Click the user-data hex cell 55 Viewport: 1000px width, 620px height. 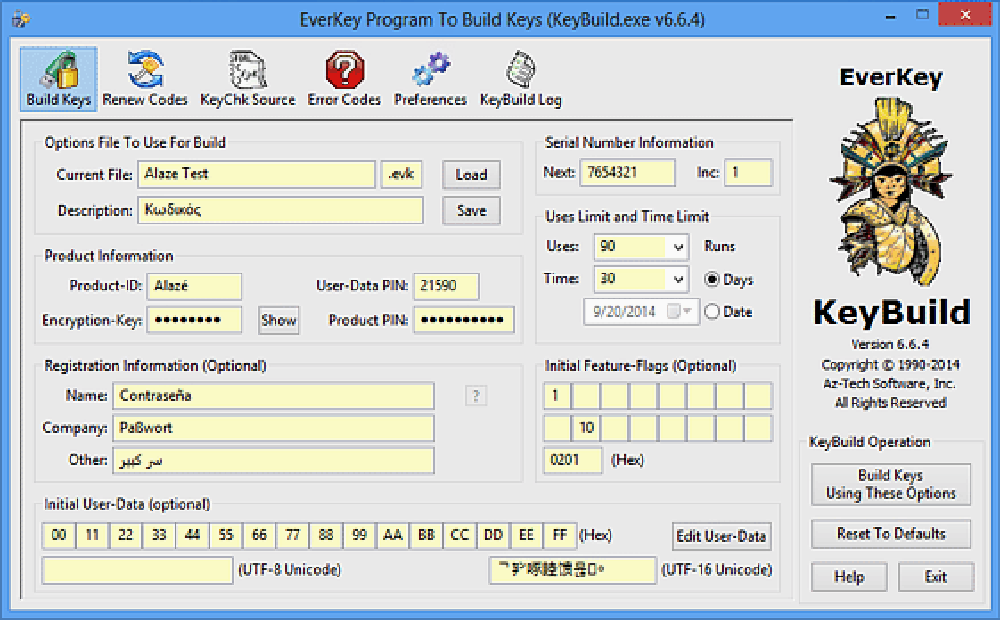pyautogui.click(x=226, y=535)
